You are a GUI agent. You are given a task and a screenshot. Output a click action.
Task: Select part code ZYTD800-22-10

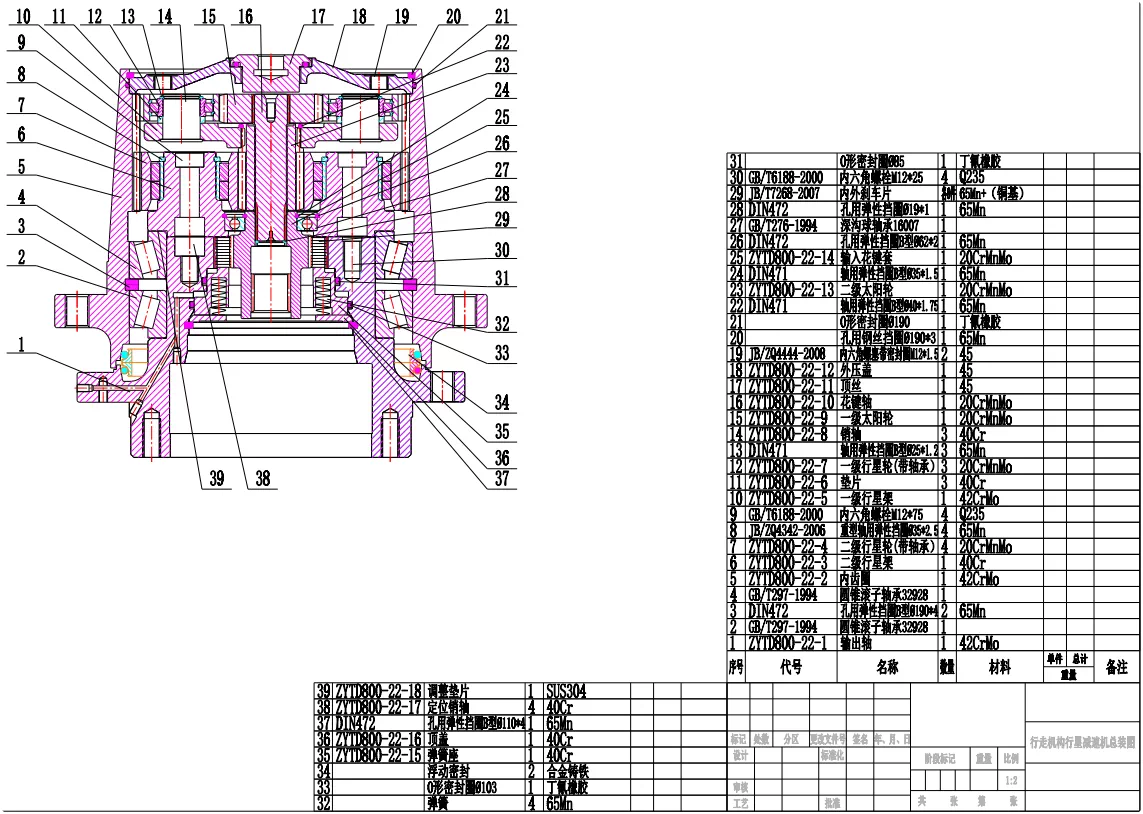click(791, 402)
